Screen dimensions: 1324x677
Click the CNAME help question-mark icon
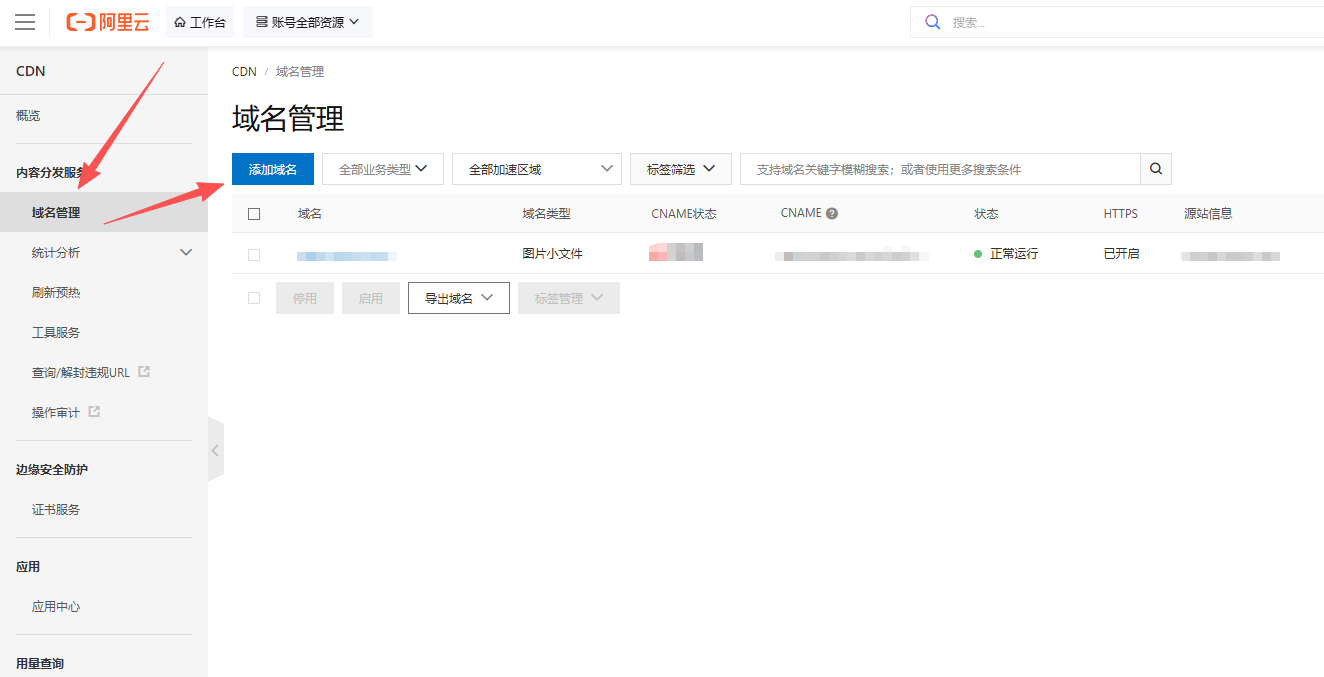(x=832, y=213)
